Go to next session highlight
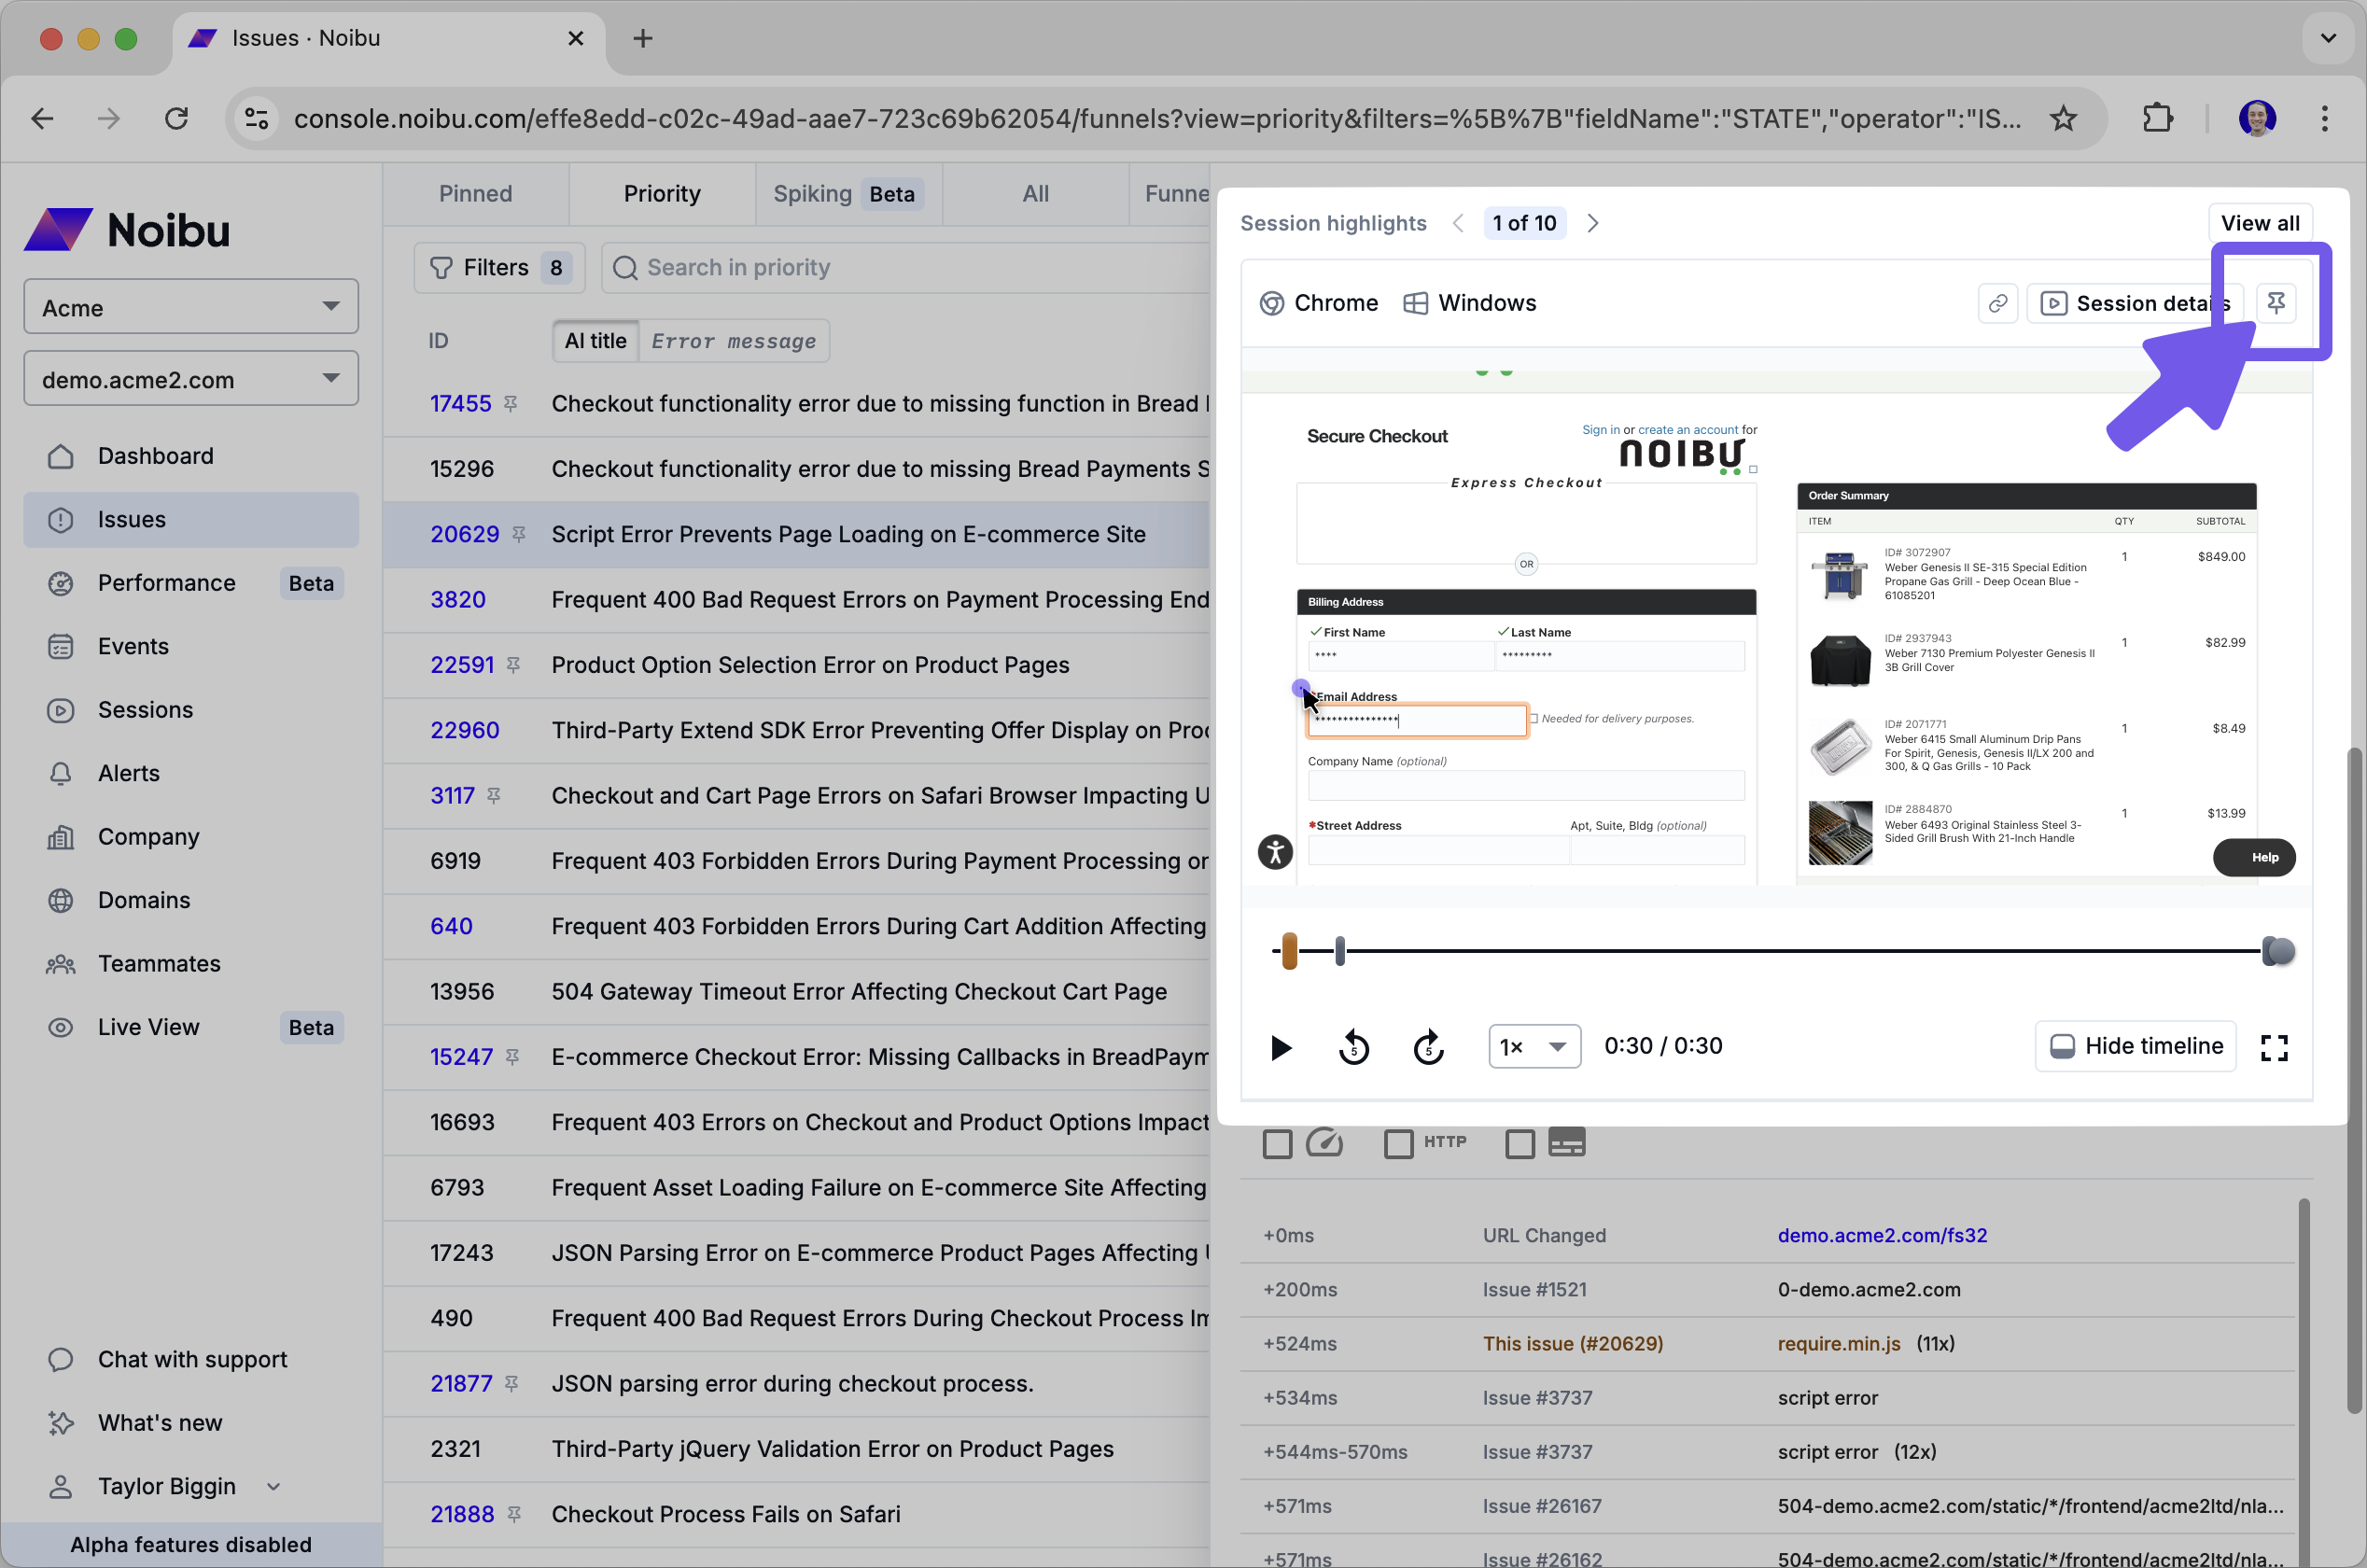 point(1593,223)
